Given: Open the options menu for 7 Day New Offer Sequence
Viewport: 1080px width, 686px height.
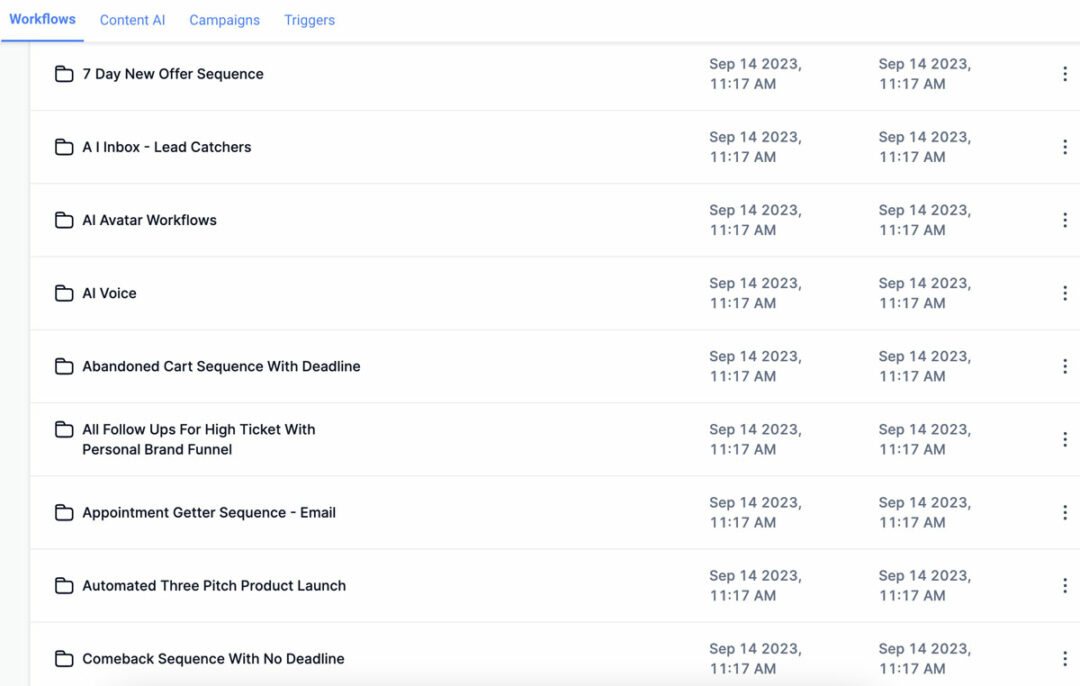Looking at the screenshot, I should pos(1064,74).
